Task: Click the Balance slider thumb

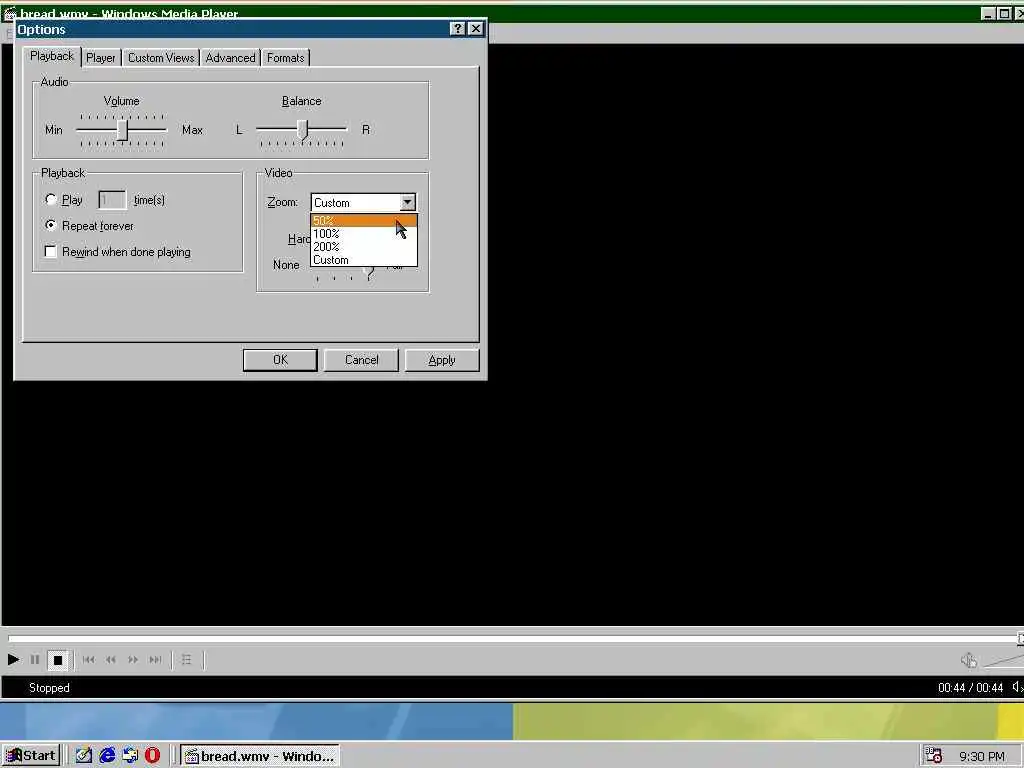Action: pyautogui.click(x=302, y=130)
